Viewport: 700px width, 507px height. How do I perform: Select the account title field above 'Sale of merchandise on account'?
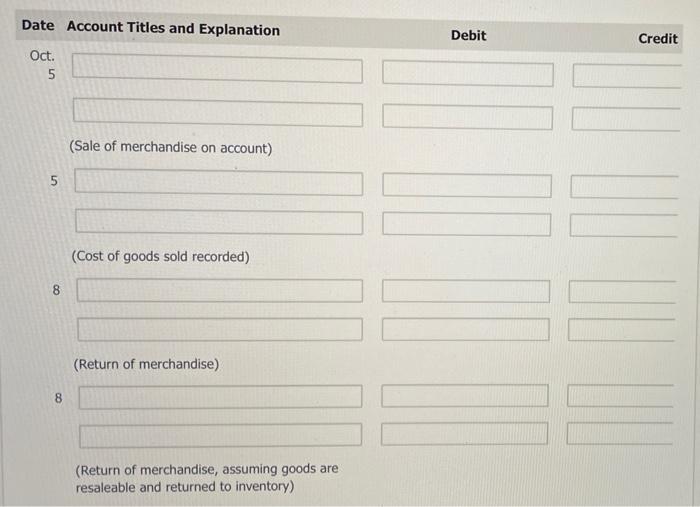coord(218,112)
